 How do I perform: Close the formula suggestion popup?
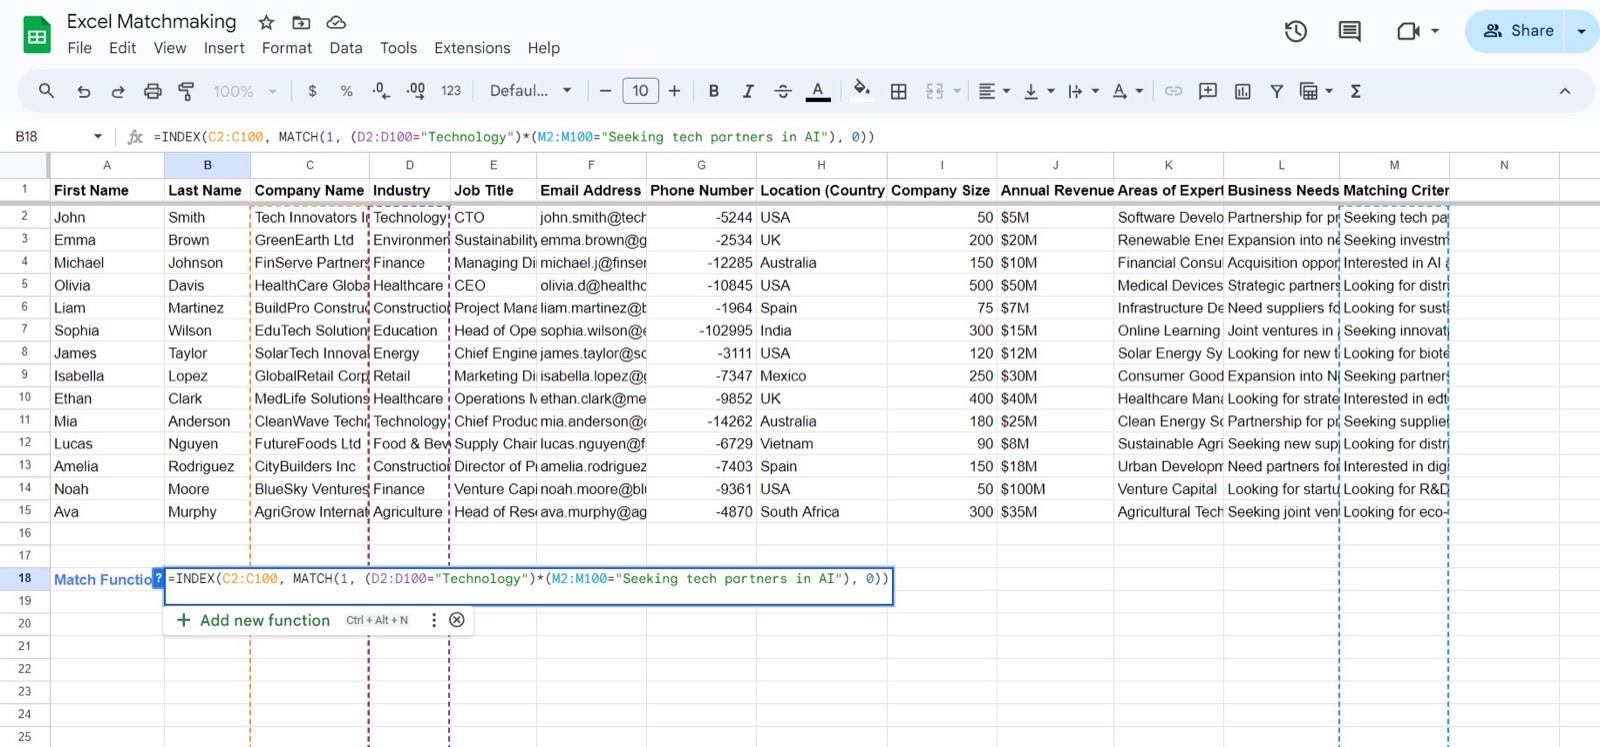457,620
